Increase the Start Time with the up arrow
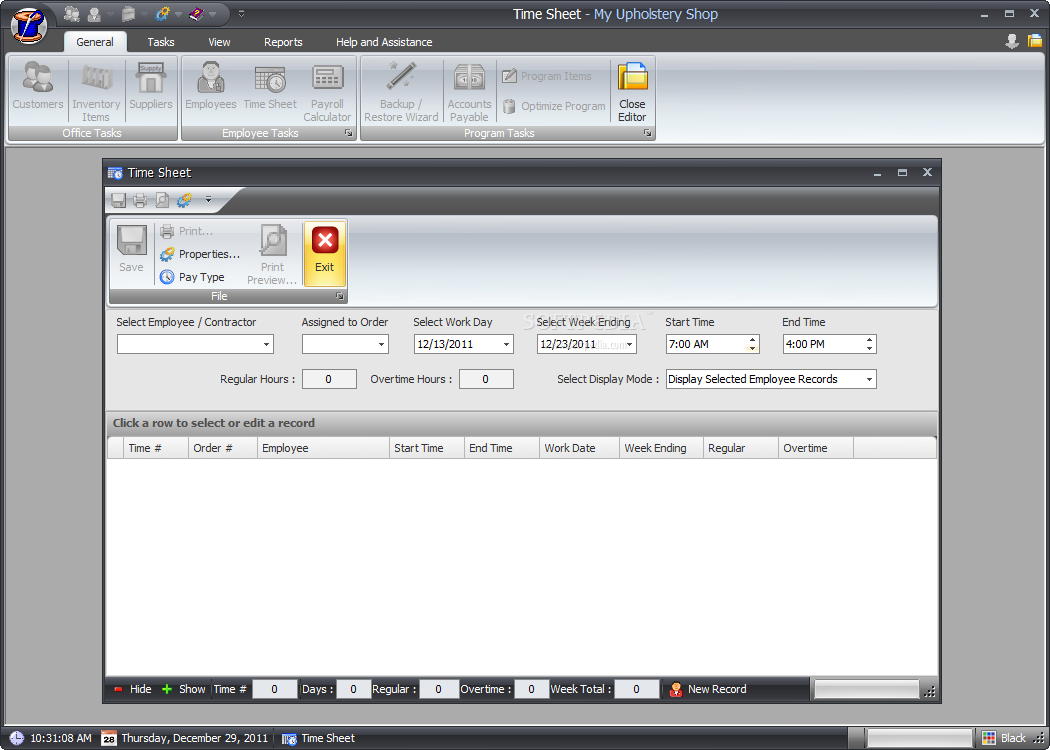Screen dimensions: 1050x750 point(753,340)
